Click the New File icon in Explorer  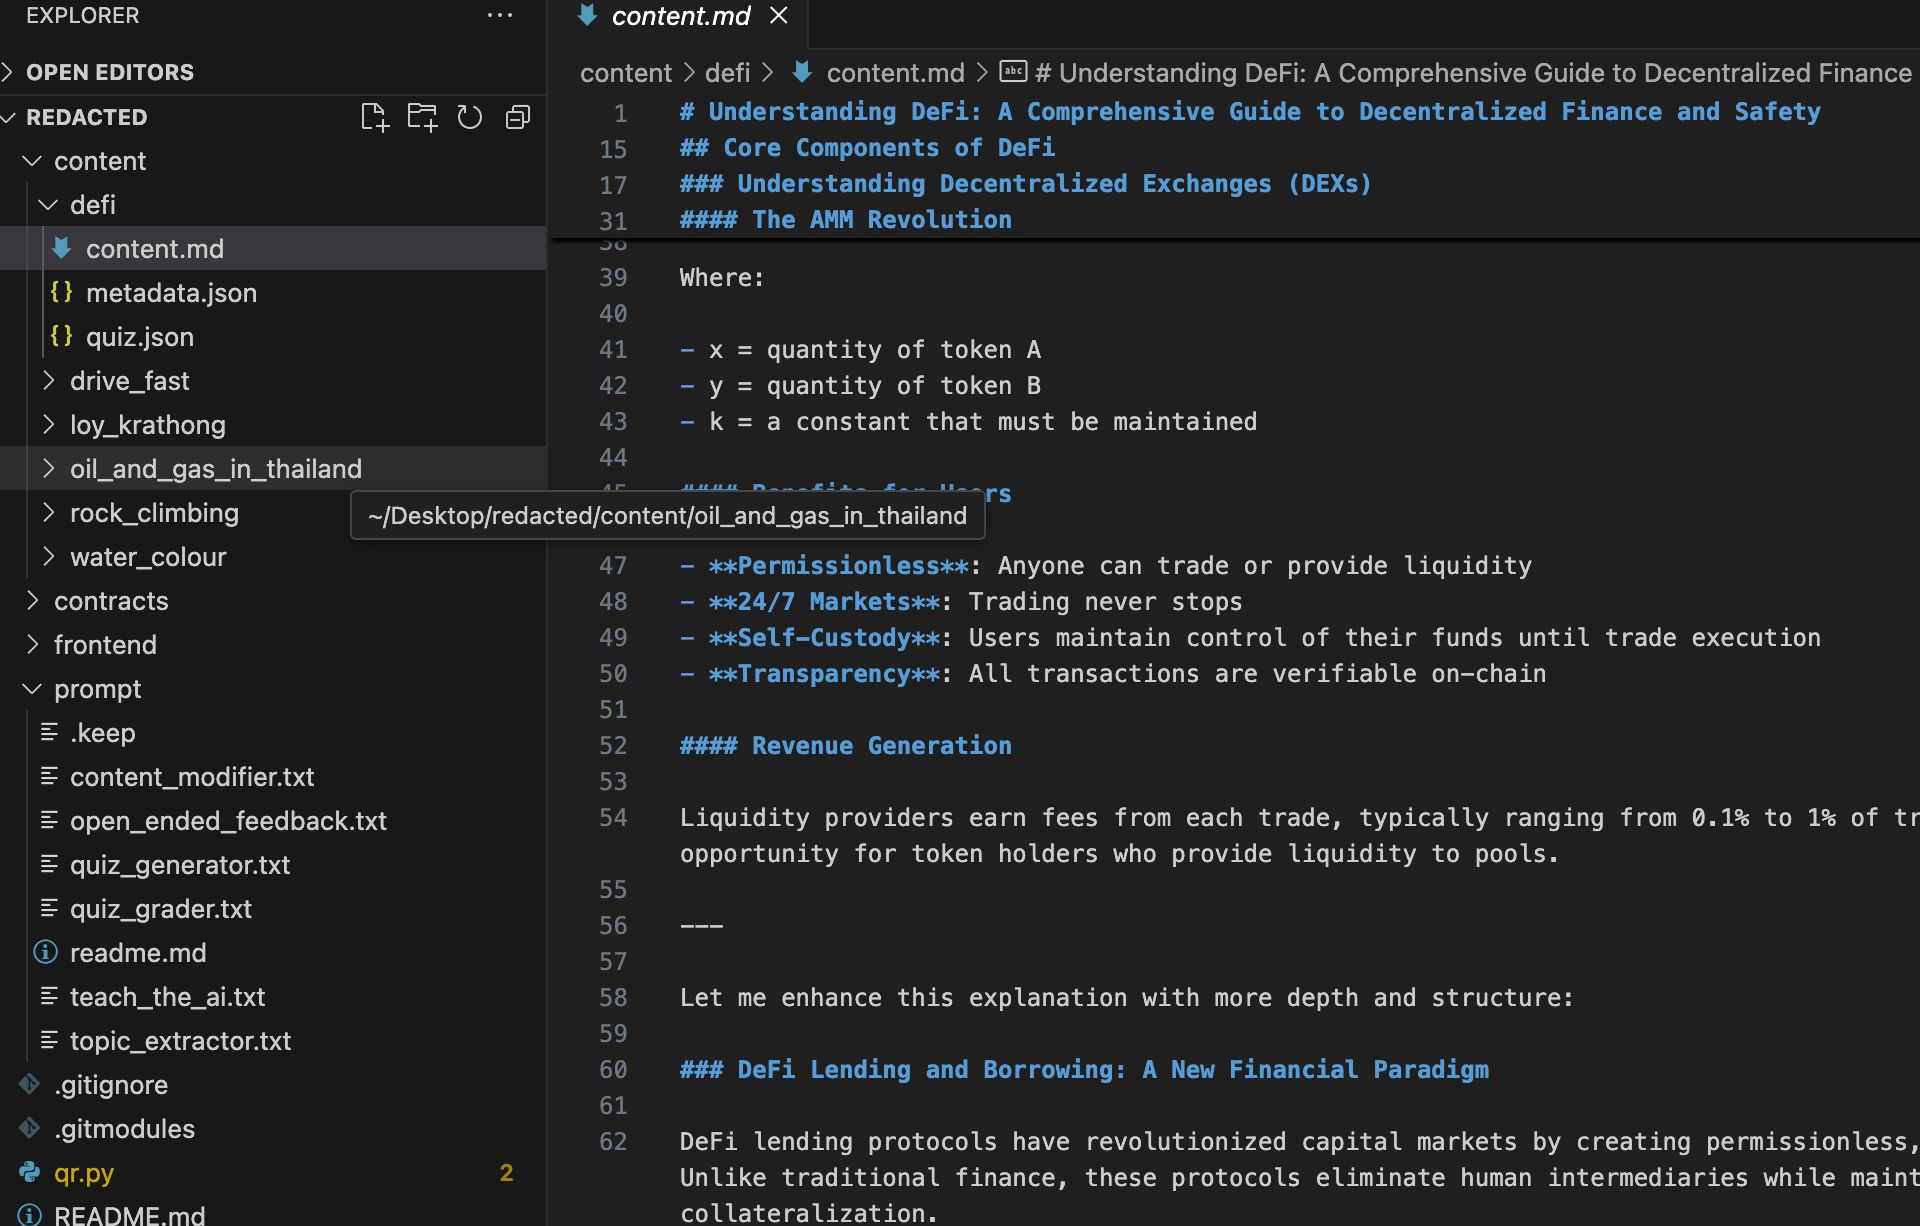tap(374, 117)
